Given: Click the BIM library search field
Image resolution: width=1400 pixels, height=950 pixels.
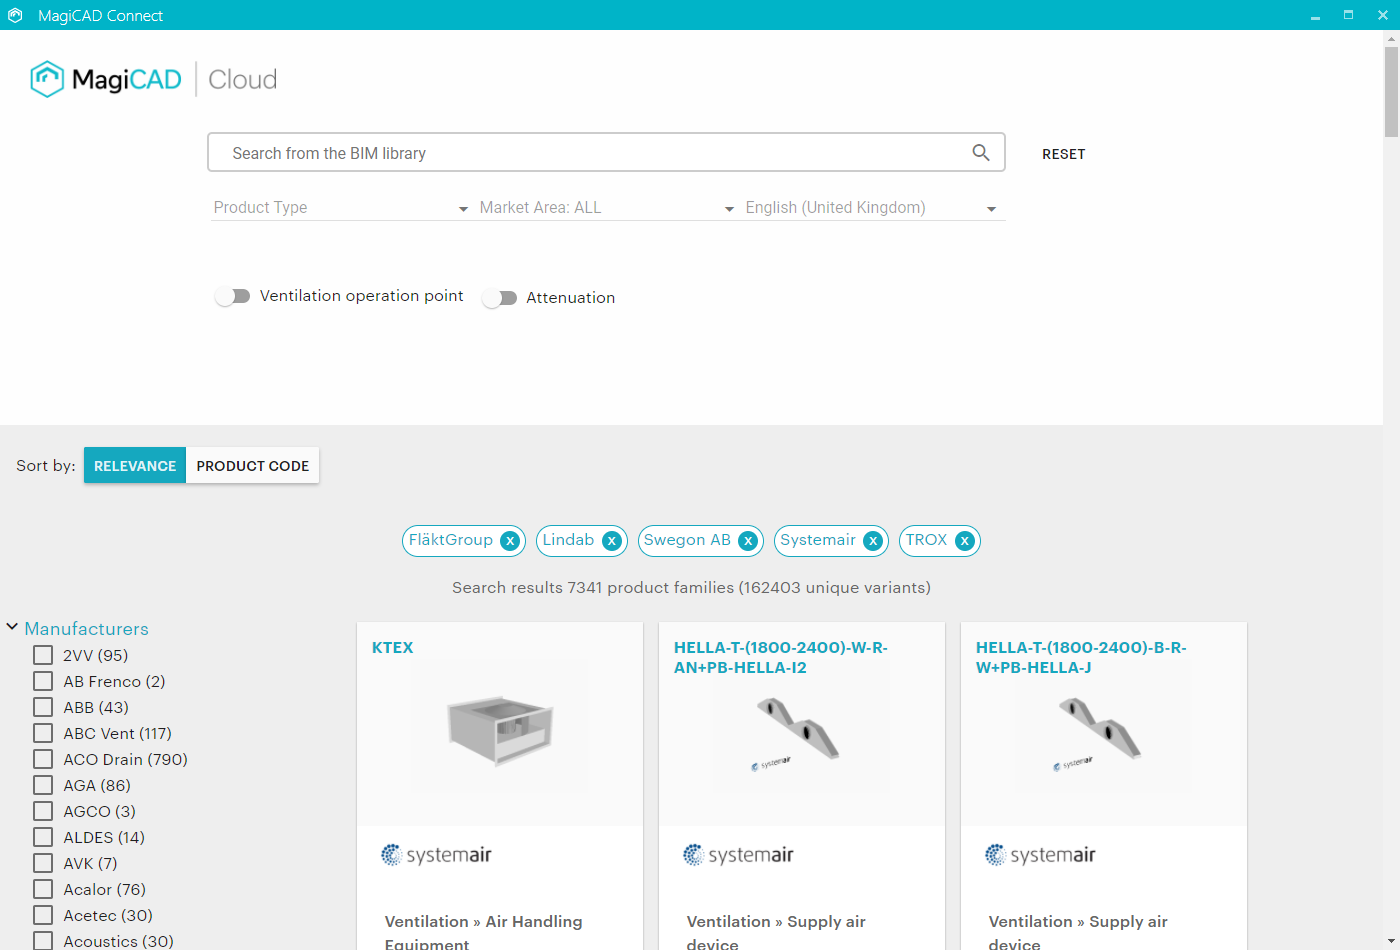Looking at the screenshot, I should coord(606,152).
